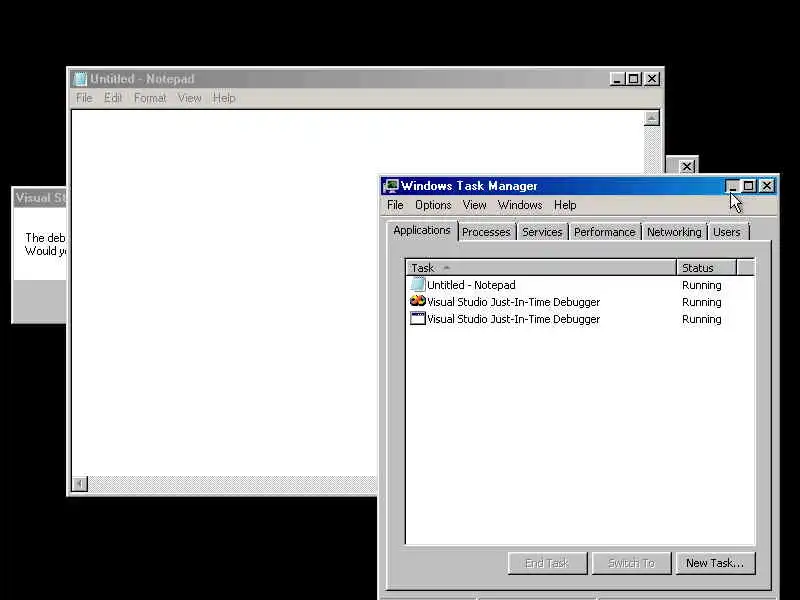Open View menu in Task Manager

point(474,205)
